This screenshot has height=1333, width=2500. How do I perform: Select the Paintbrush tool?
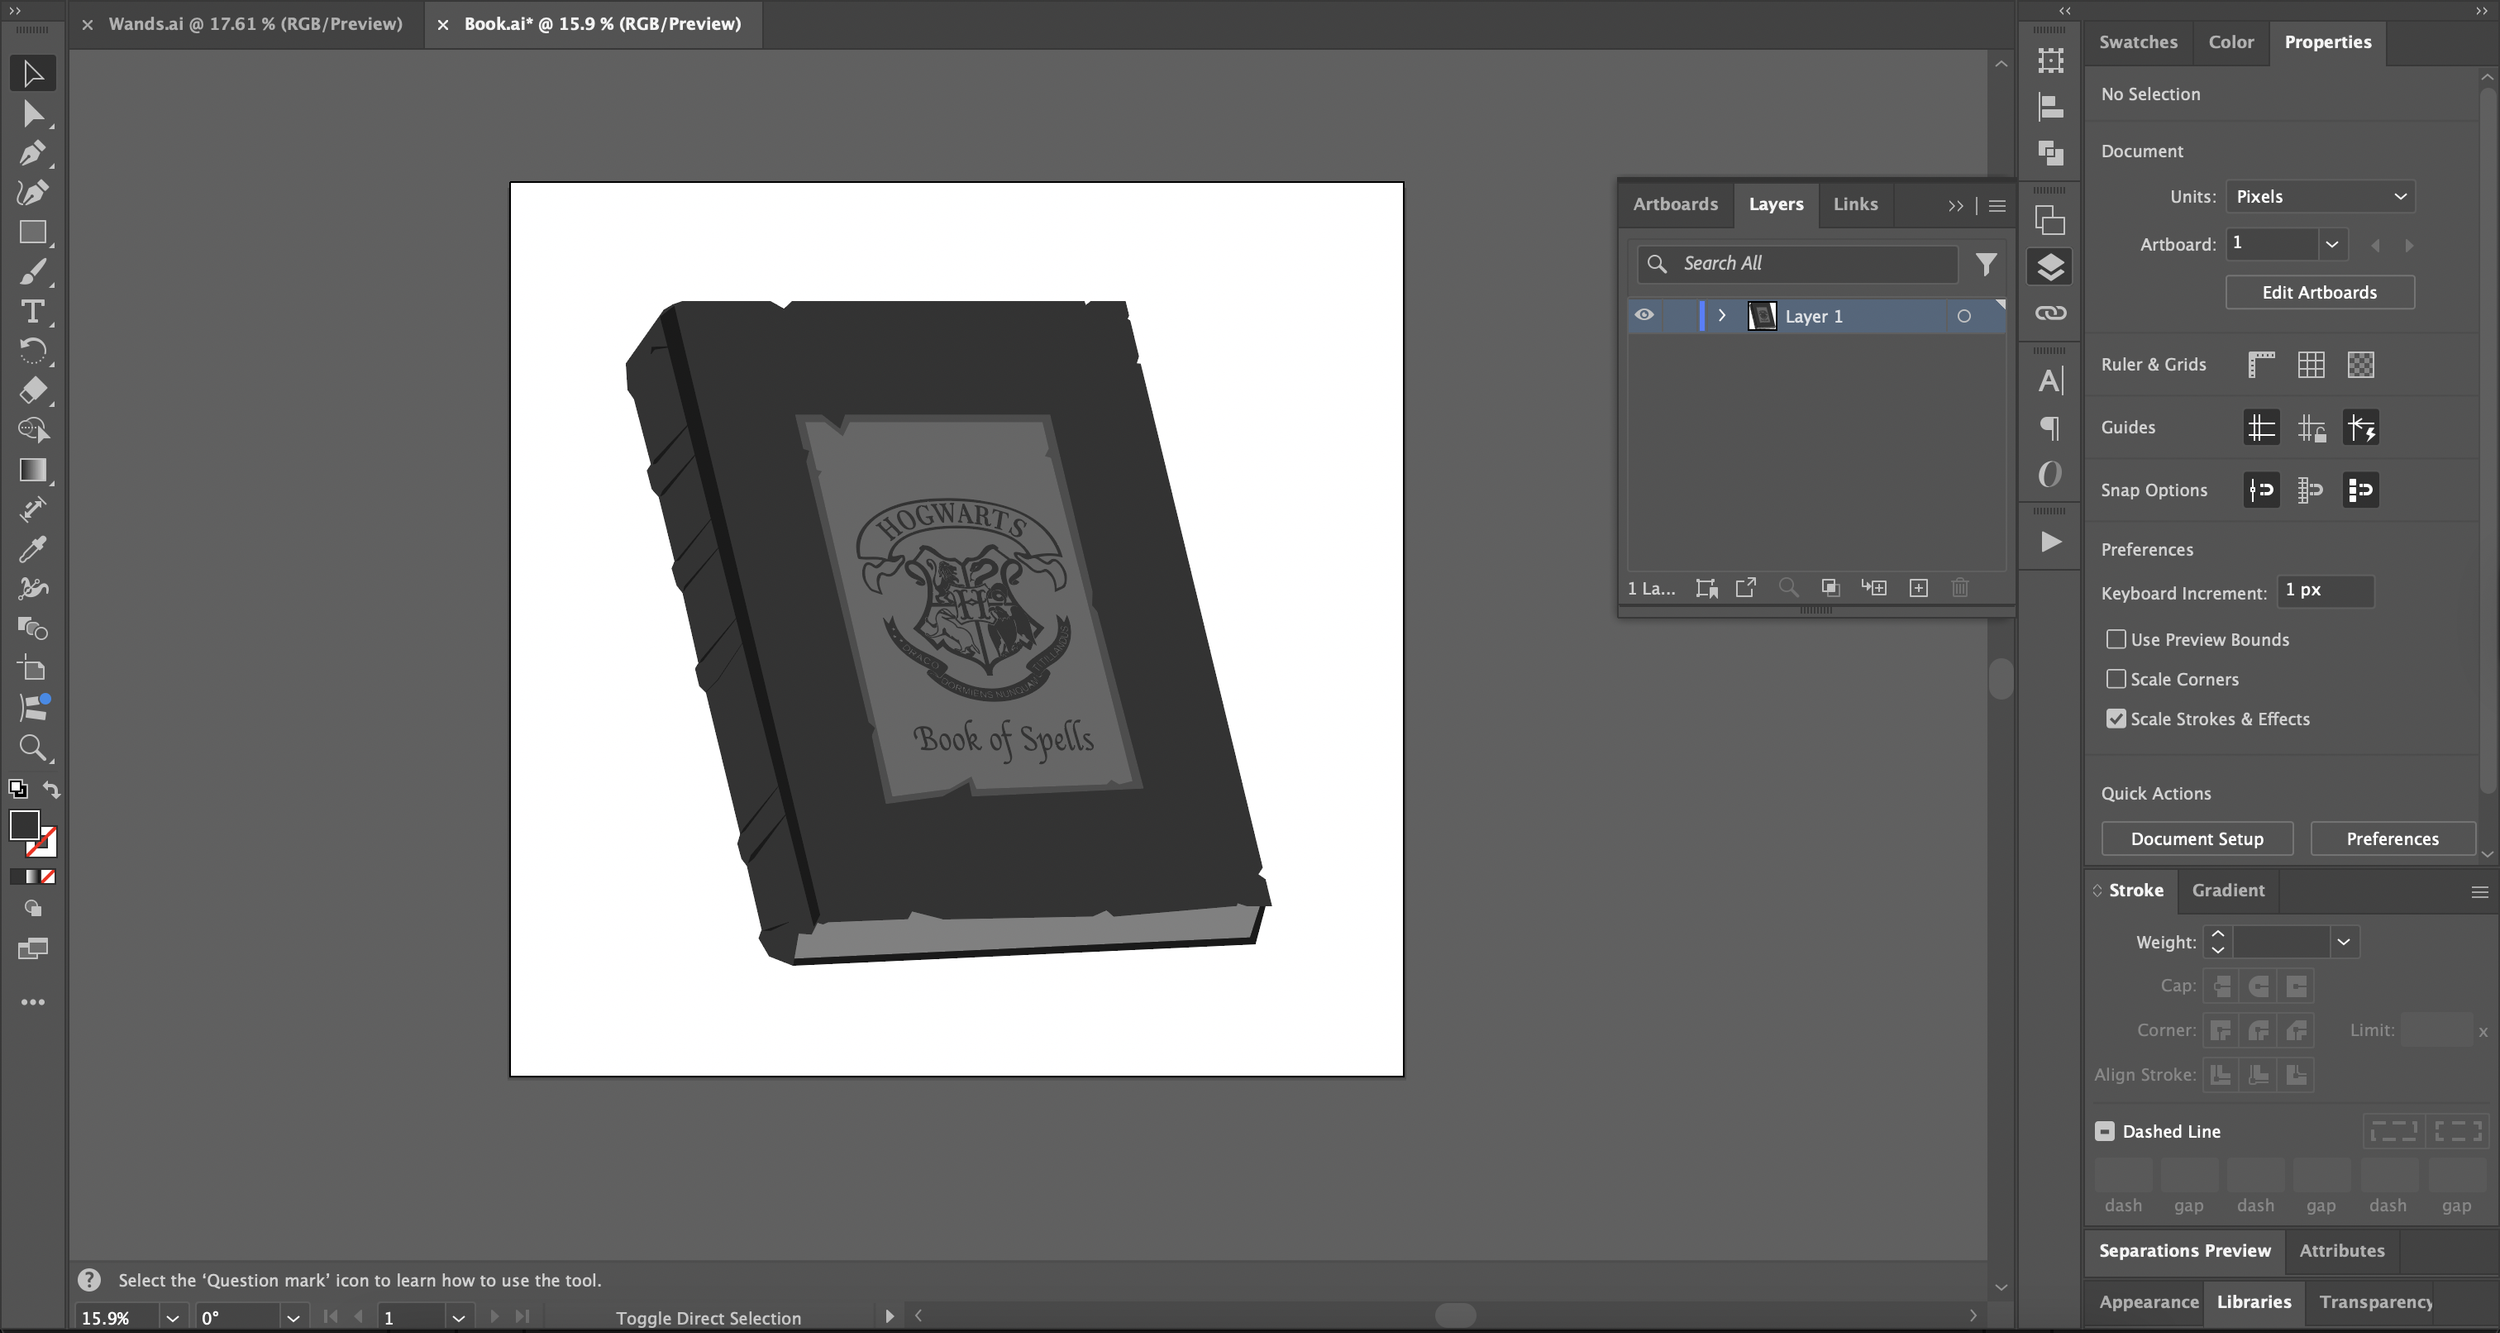click(x=32, y=272)
